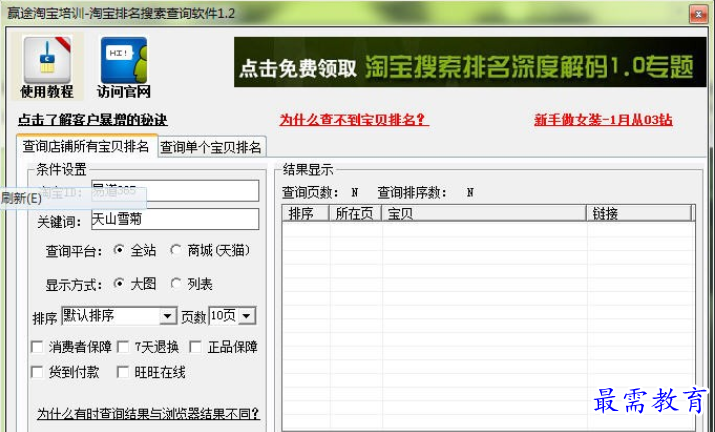Click the 淘宝ID input field

click(175, 191)
